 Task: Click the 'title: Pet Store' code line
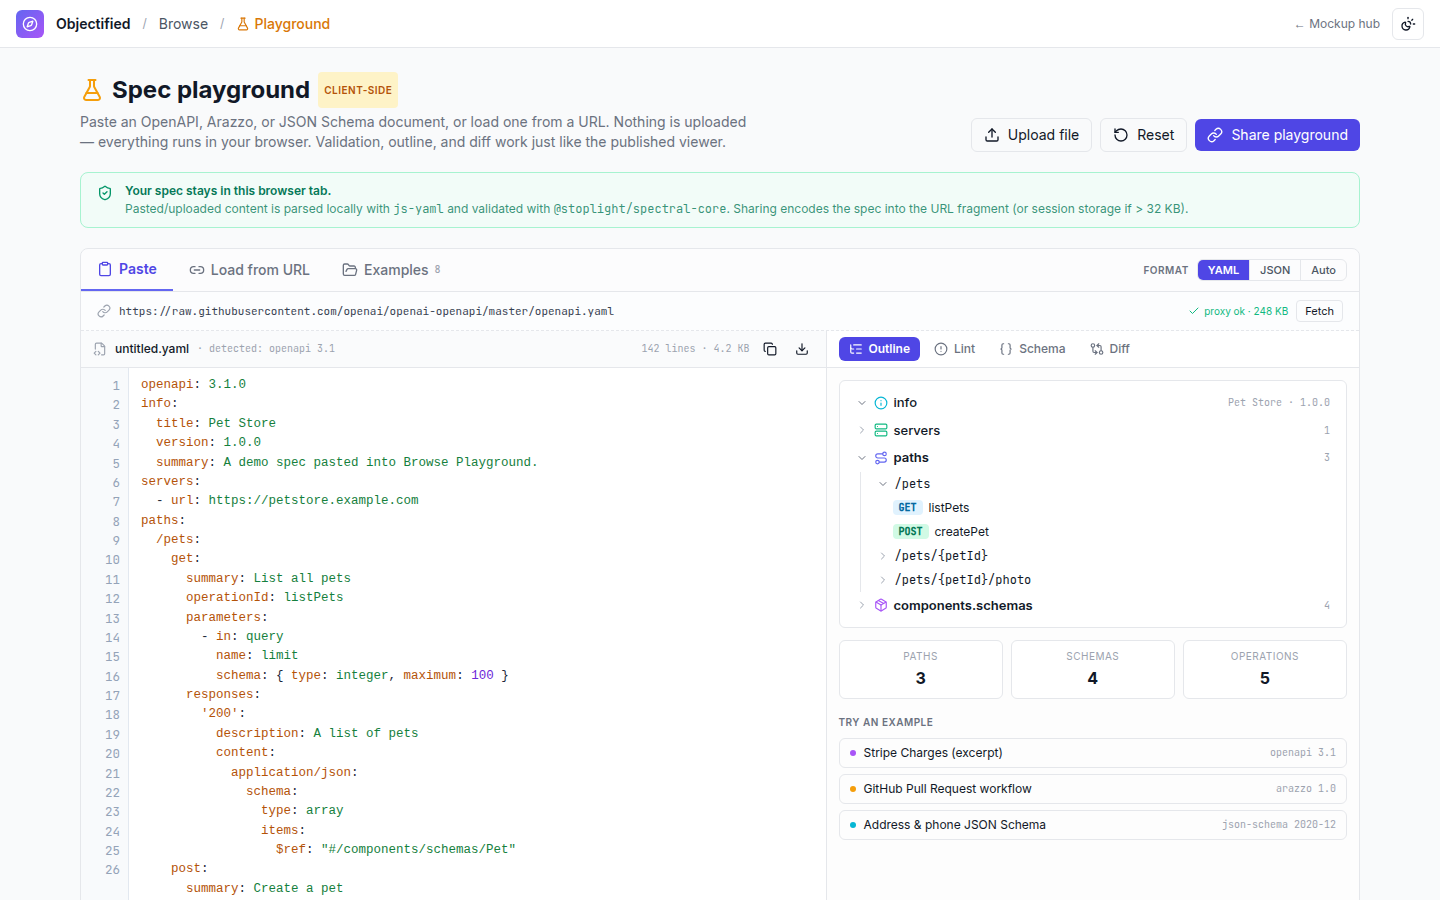point(216,423)
